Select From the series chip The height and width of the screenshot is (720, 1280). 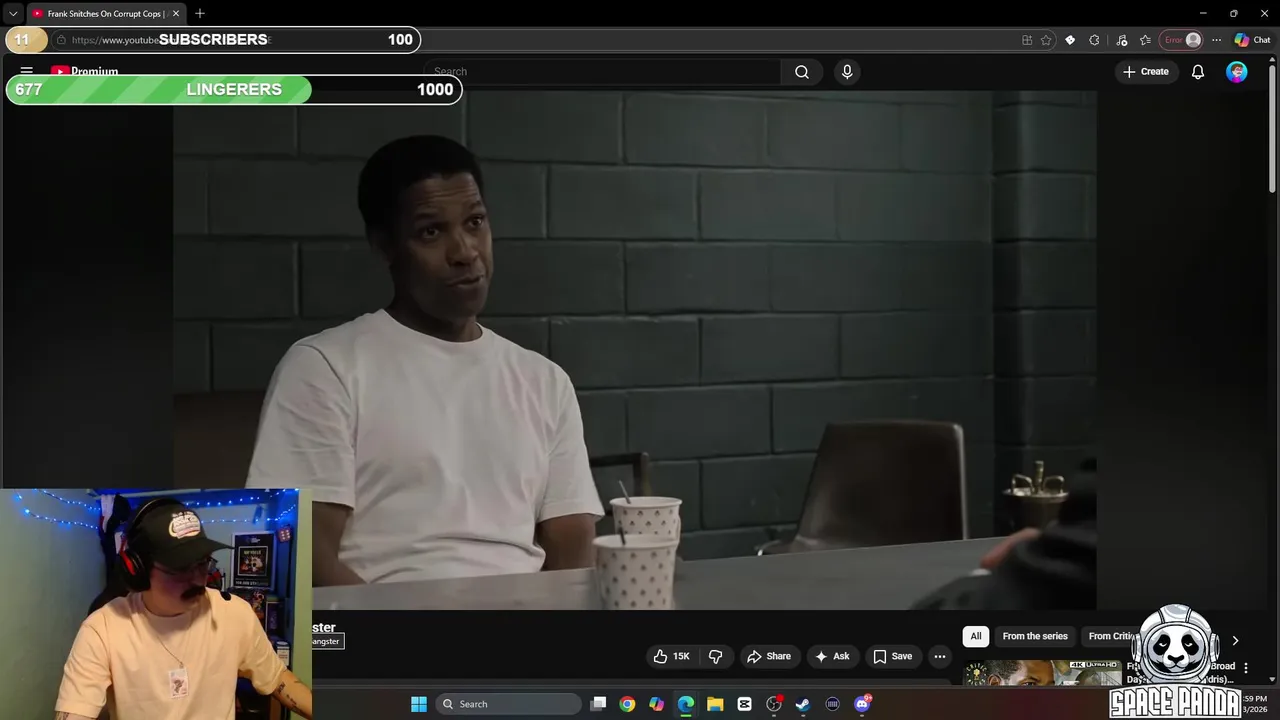point(1035,636)
